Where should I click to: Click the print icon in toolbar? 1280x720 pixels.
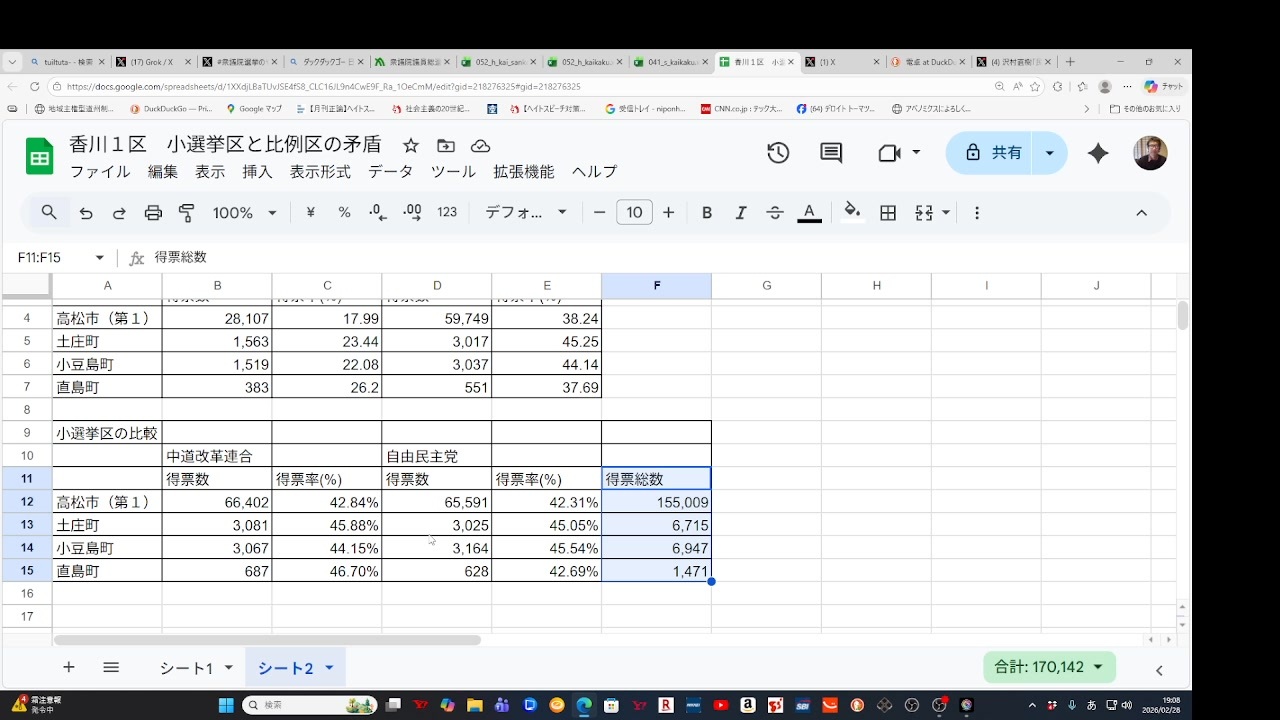coord(153,213)
